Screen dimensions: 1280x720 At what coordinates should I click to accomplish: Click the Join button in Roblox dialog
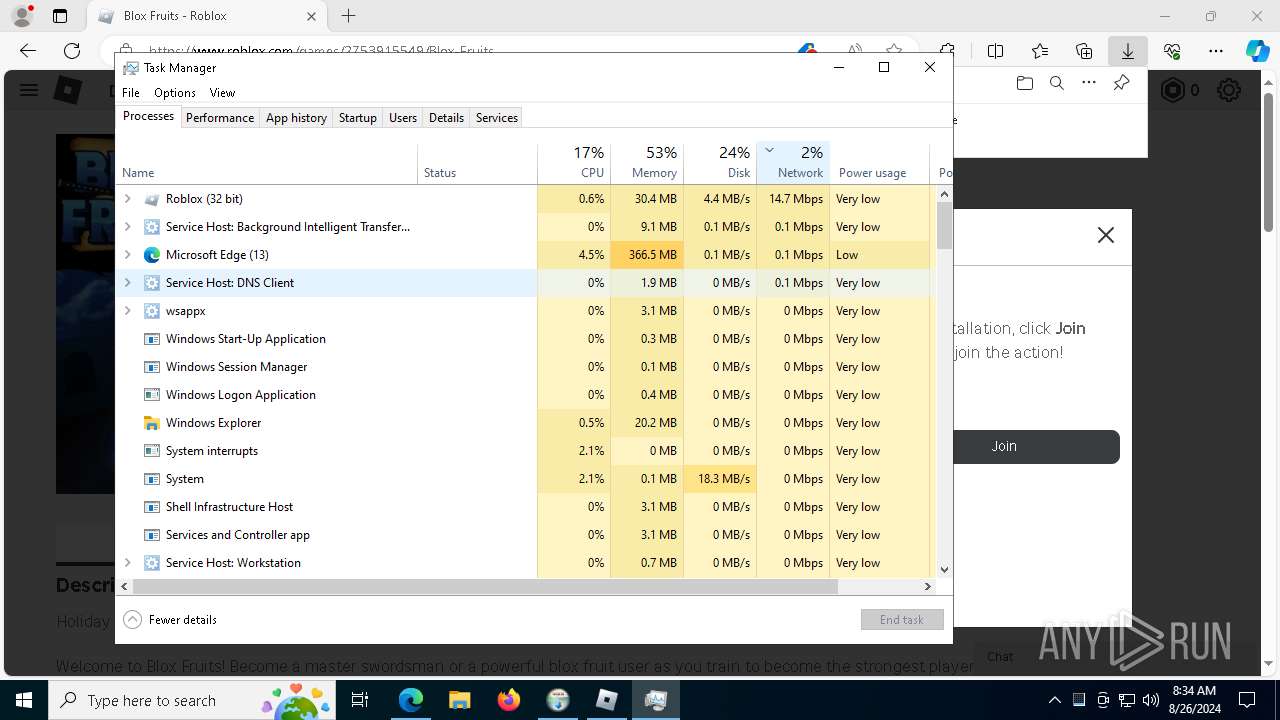pos(1004,446)
